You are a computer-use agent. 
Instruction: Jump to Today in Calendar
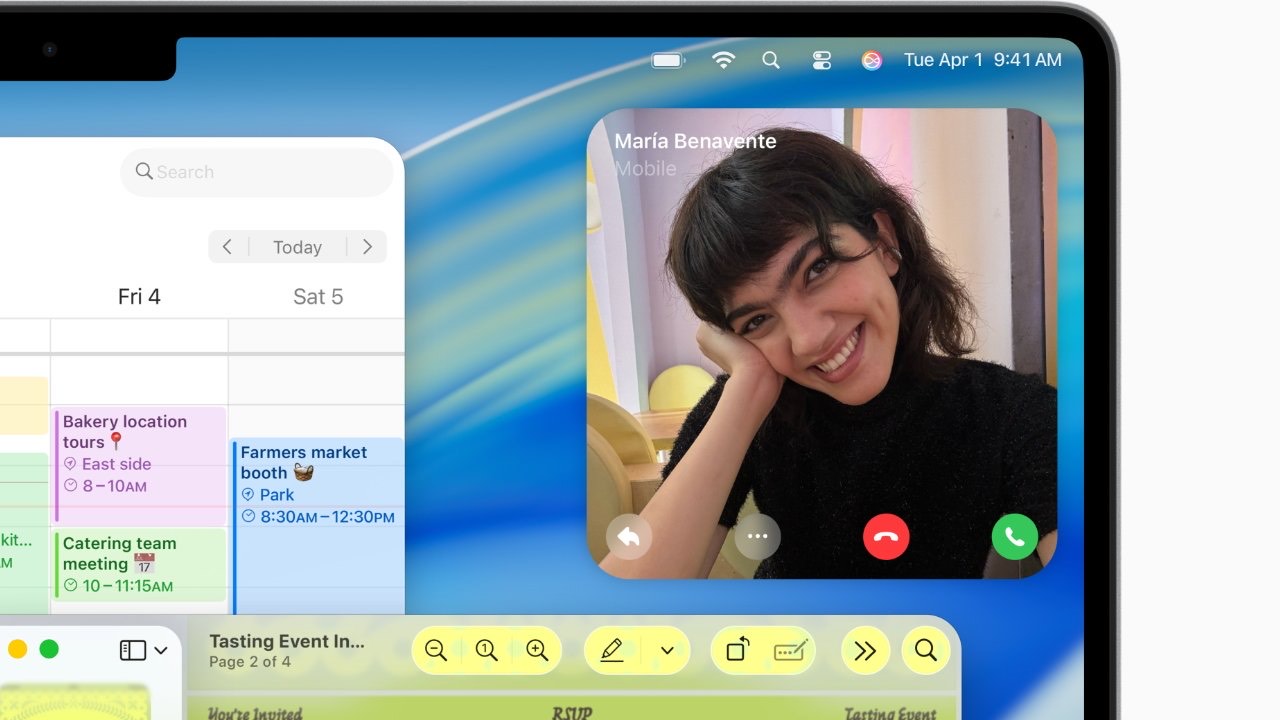pos(297,247)
